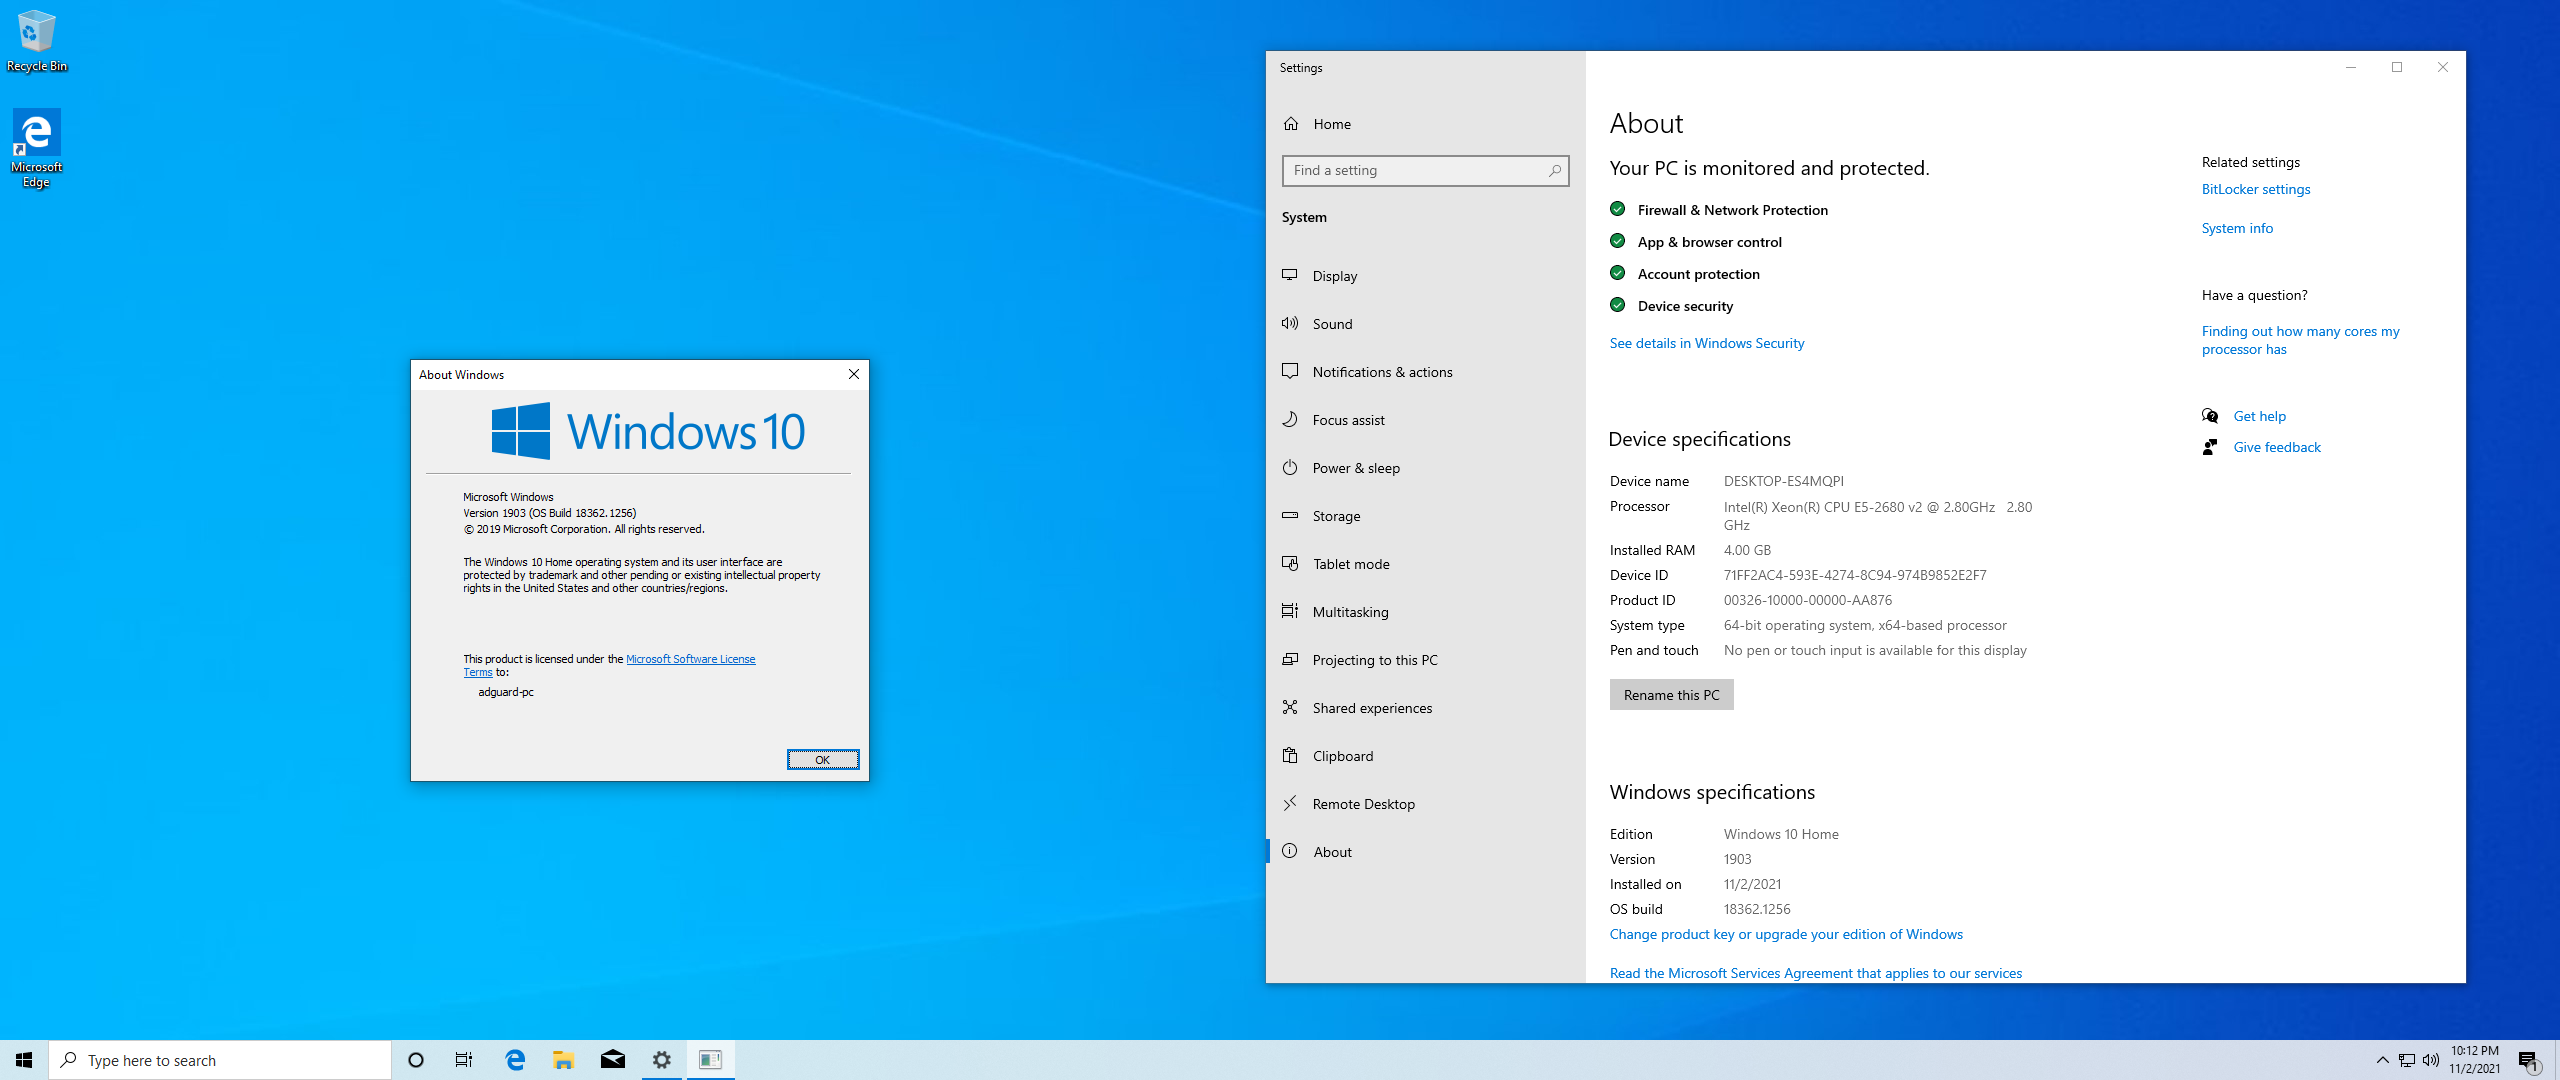
Task: Click the taskbar Type here to search box
Action: 220,1060
